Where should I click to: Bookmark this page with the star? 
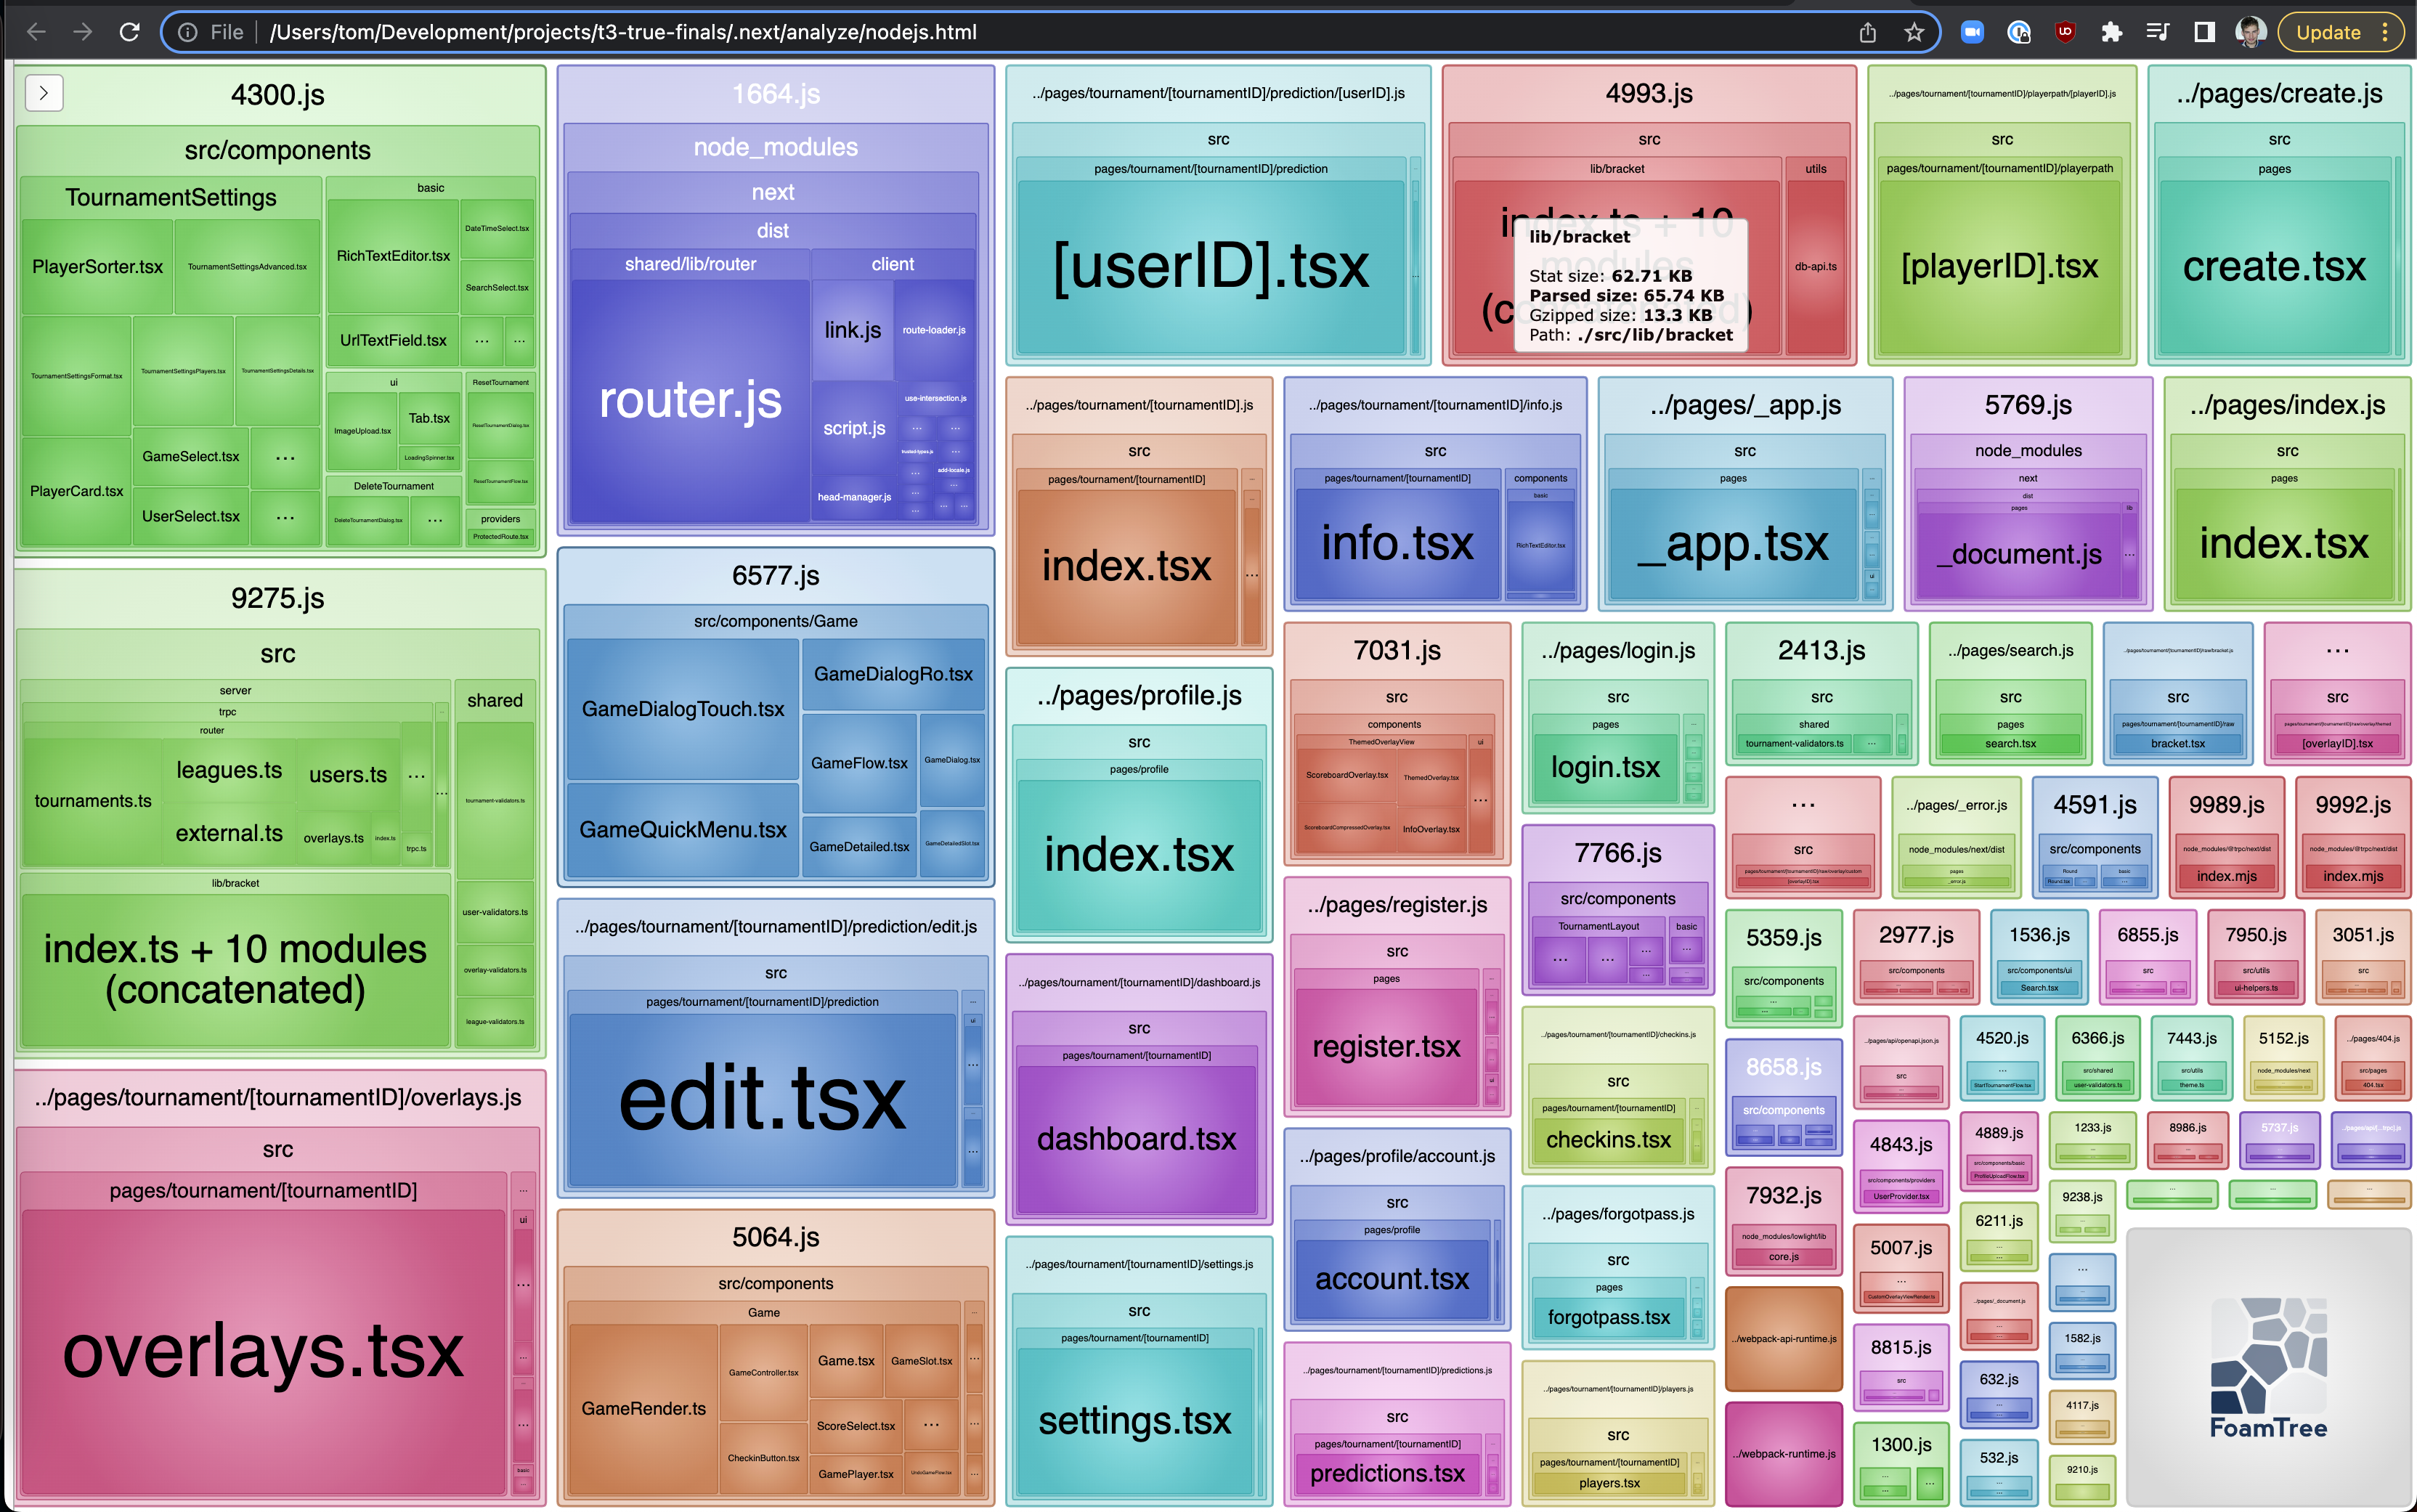pyautogui.click(x=1914, y=32)
